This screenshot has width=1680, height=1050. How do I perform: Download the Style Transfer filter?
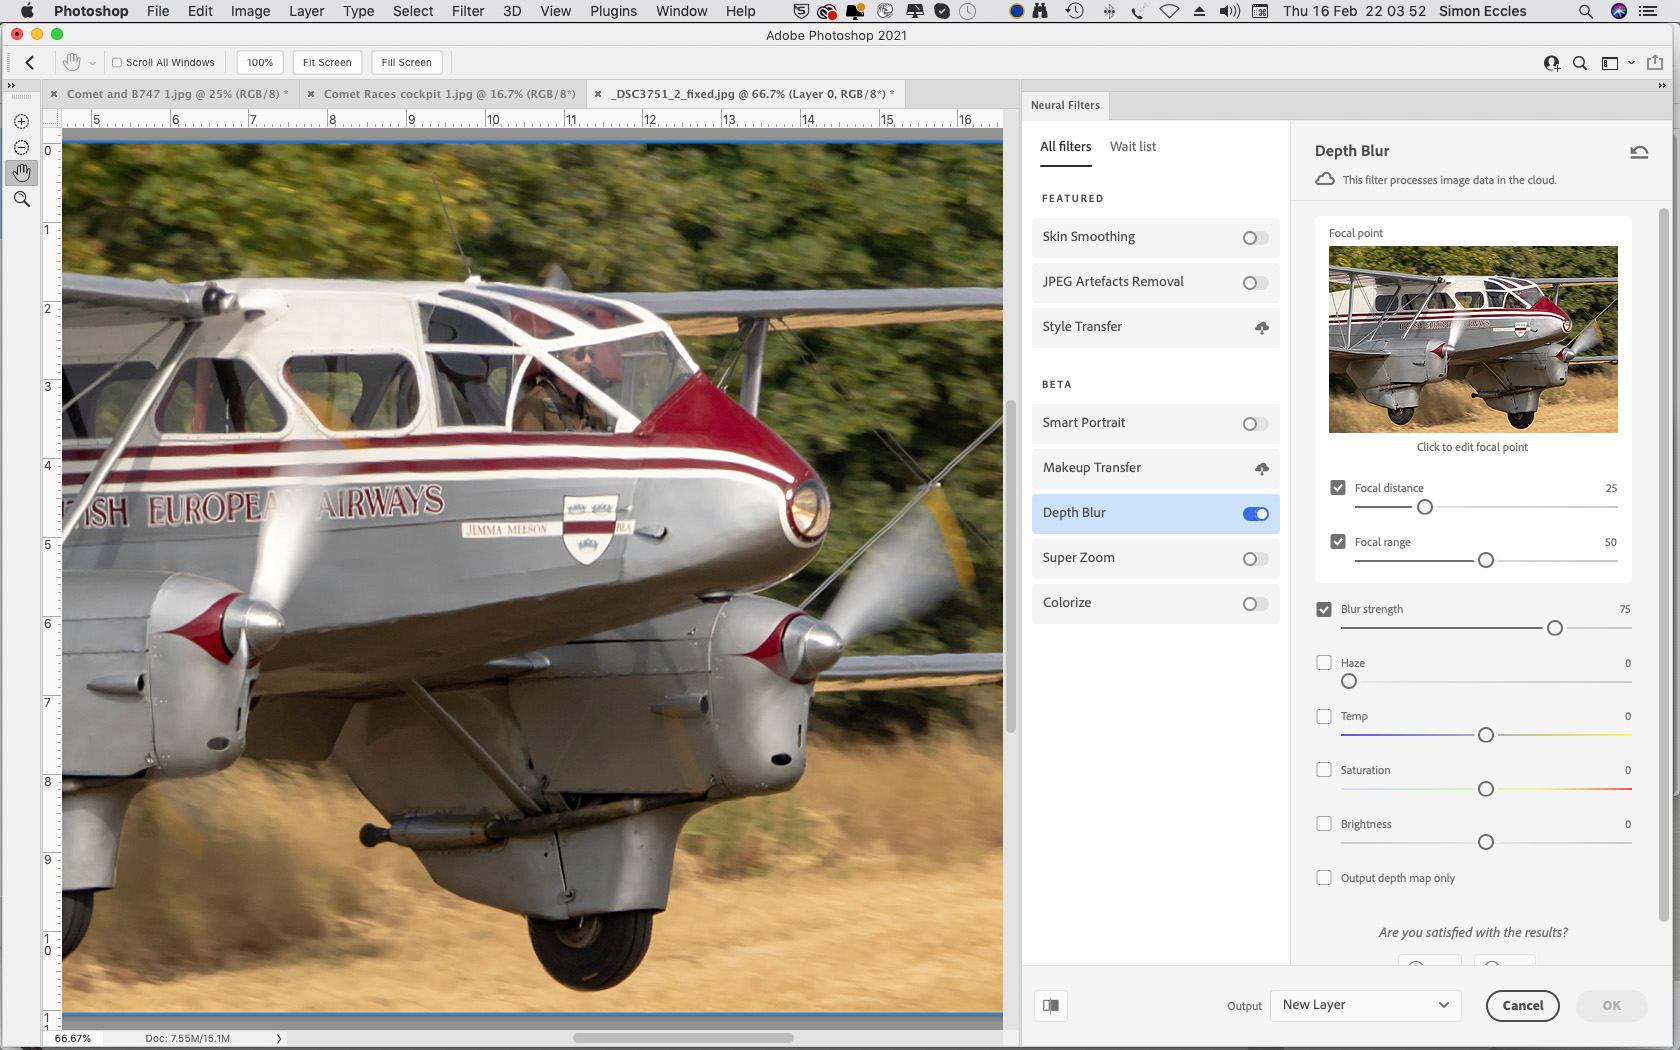point(1262,327)
